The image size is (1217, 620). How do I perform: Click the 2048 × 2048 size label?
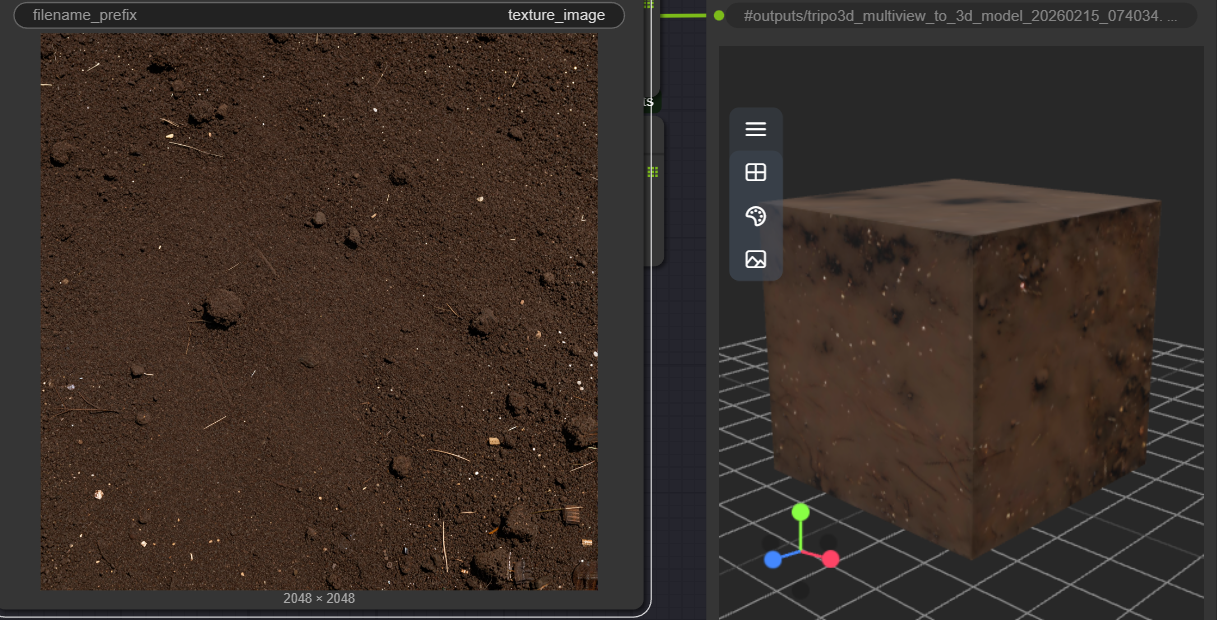click(x=319, y=598)
